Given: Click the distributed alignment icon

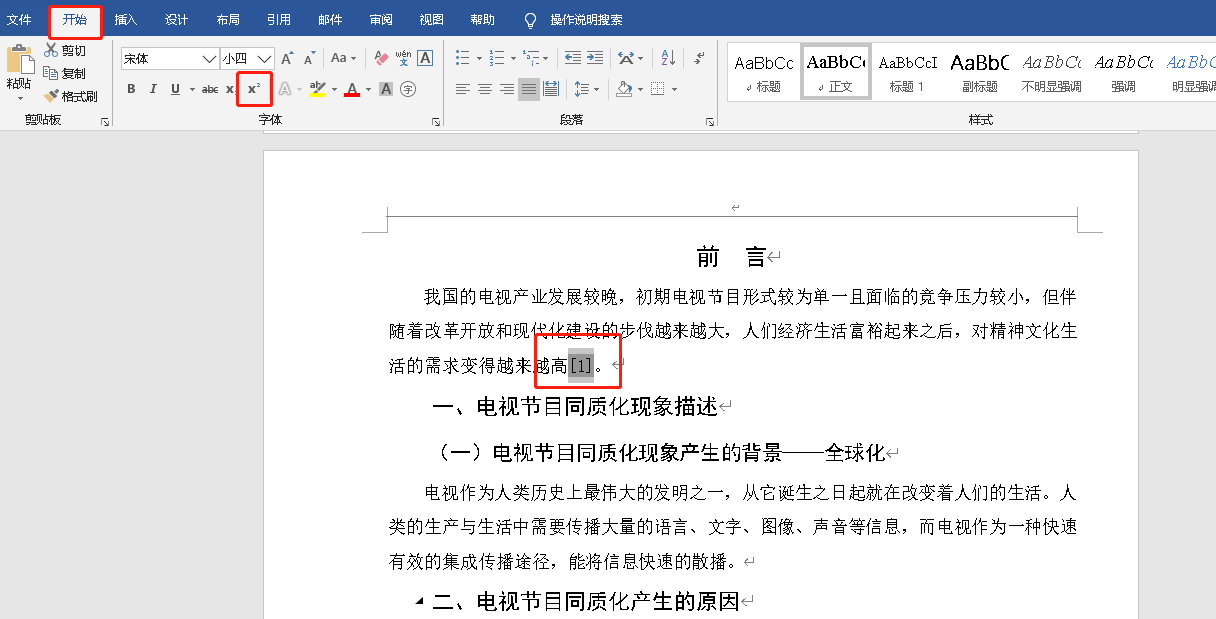Looking at the screenshot, I should click(x=551, y=89).
